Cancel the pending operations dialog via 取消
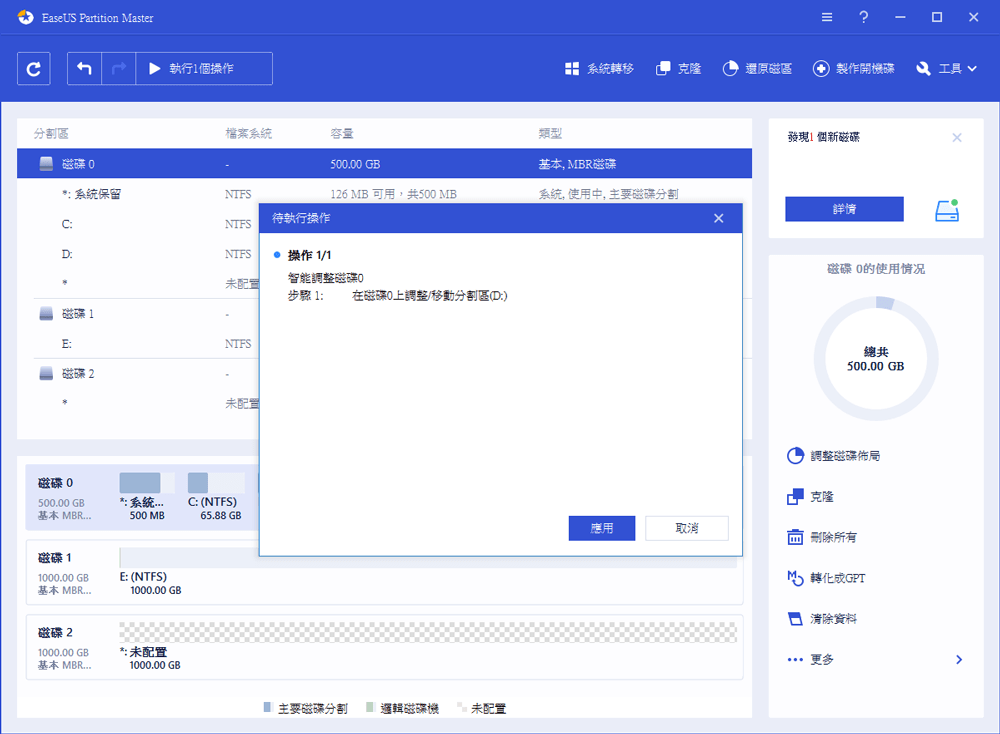This screenshot has width=1000, height=734. 687,528
